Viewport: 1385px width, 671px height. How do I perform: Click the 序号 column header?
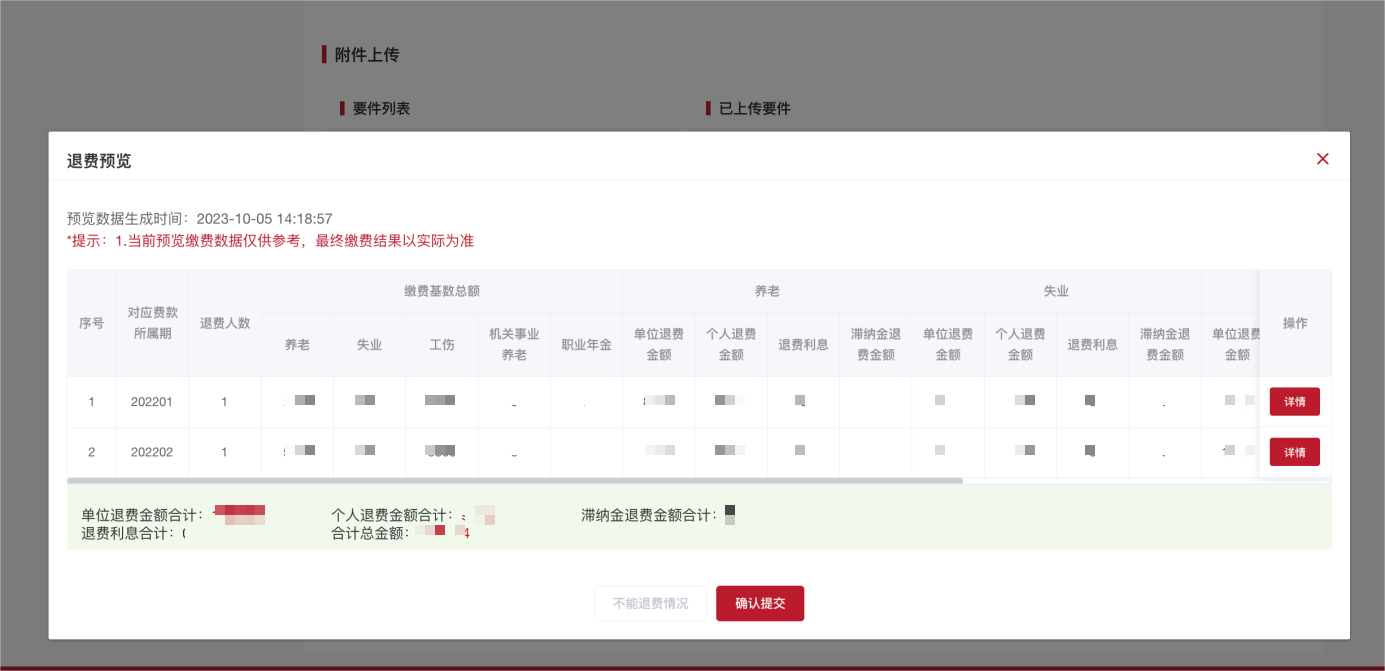click(91, 323)
